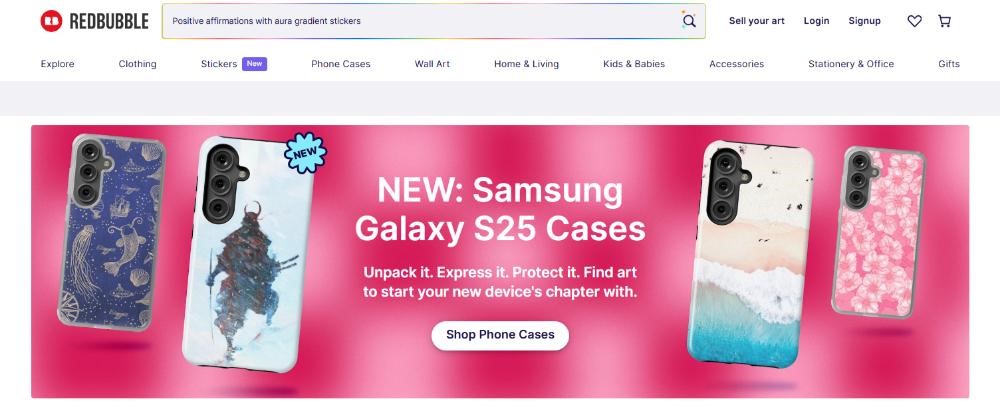1000x409 pixels.
Task: Go to Phone Cases category
Action: (341, 64)
